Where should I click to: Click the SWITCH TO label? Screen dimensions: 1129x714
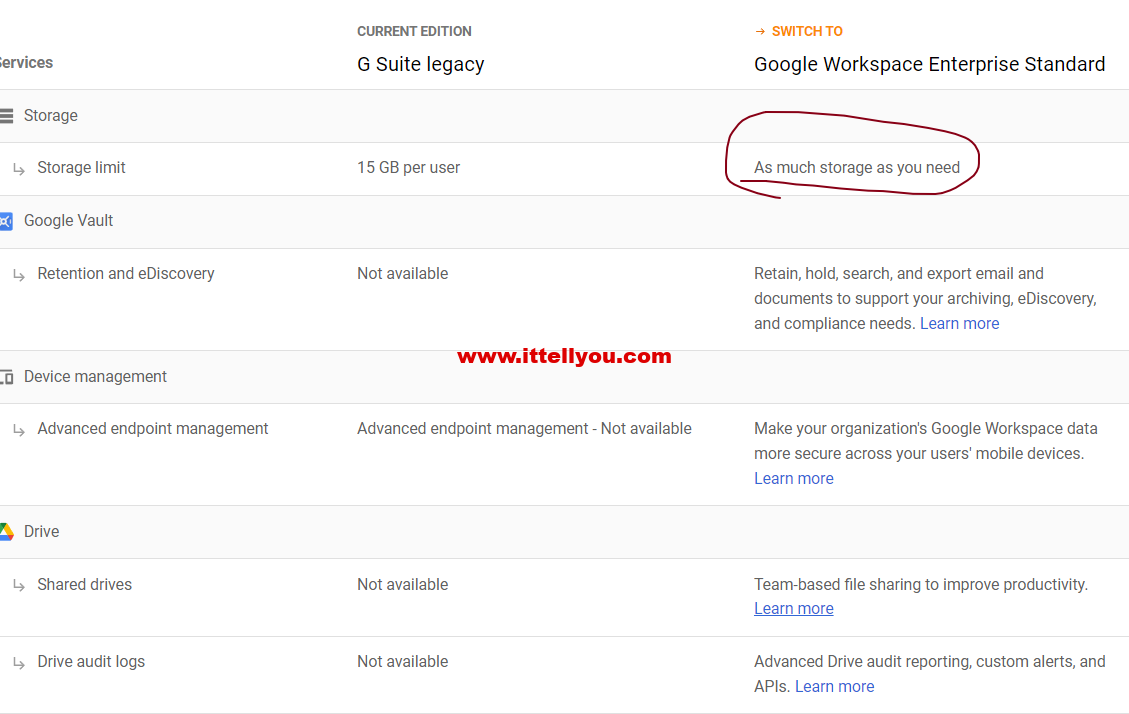806,32
